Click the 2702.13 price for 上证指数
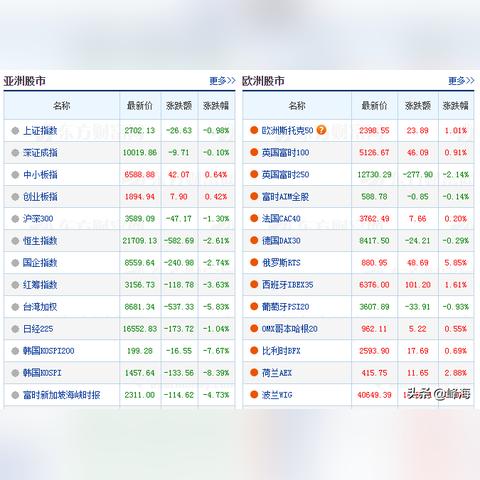Screen dimensions: 480x480 tap(140, 131)
